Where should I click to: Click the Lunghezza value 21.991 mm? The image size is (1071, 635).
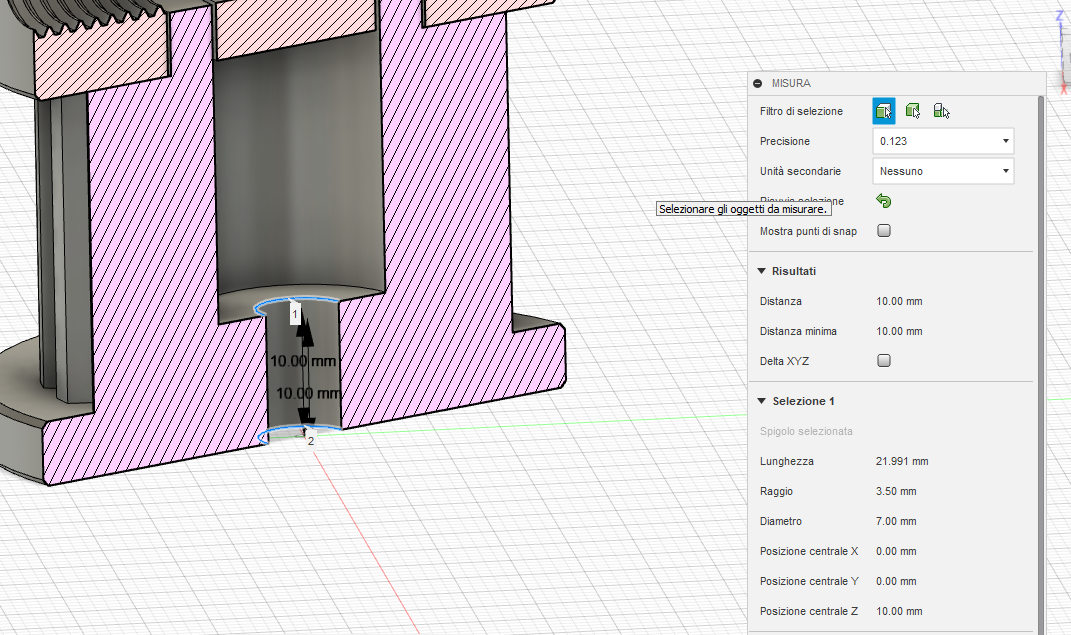click(902, 462)
